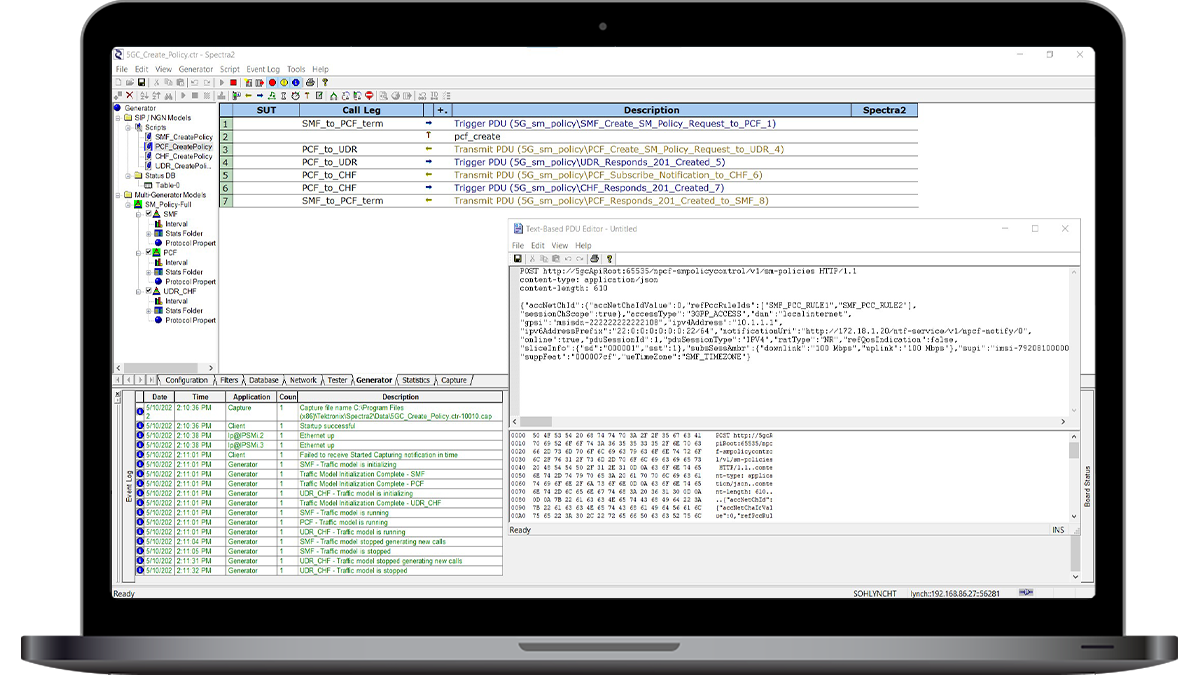
Task: Open the Event Log menu
Action: 263,70
